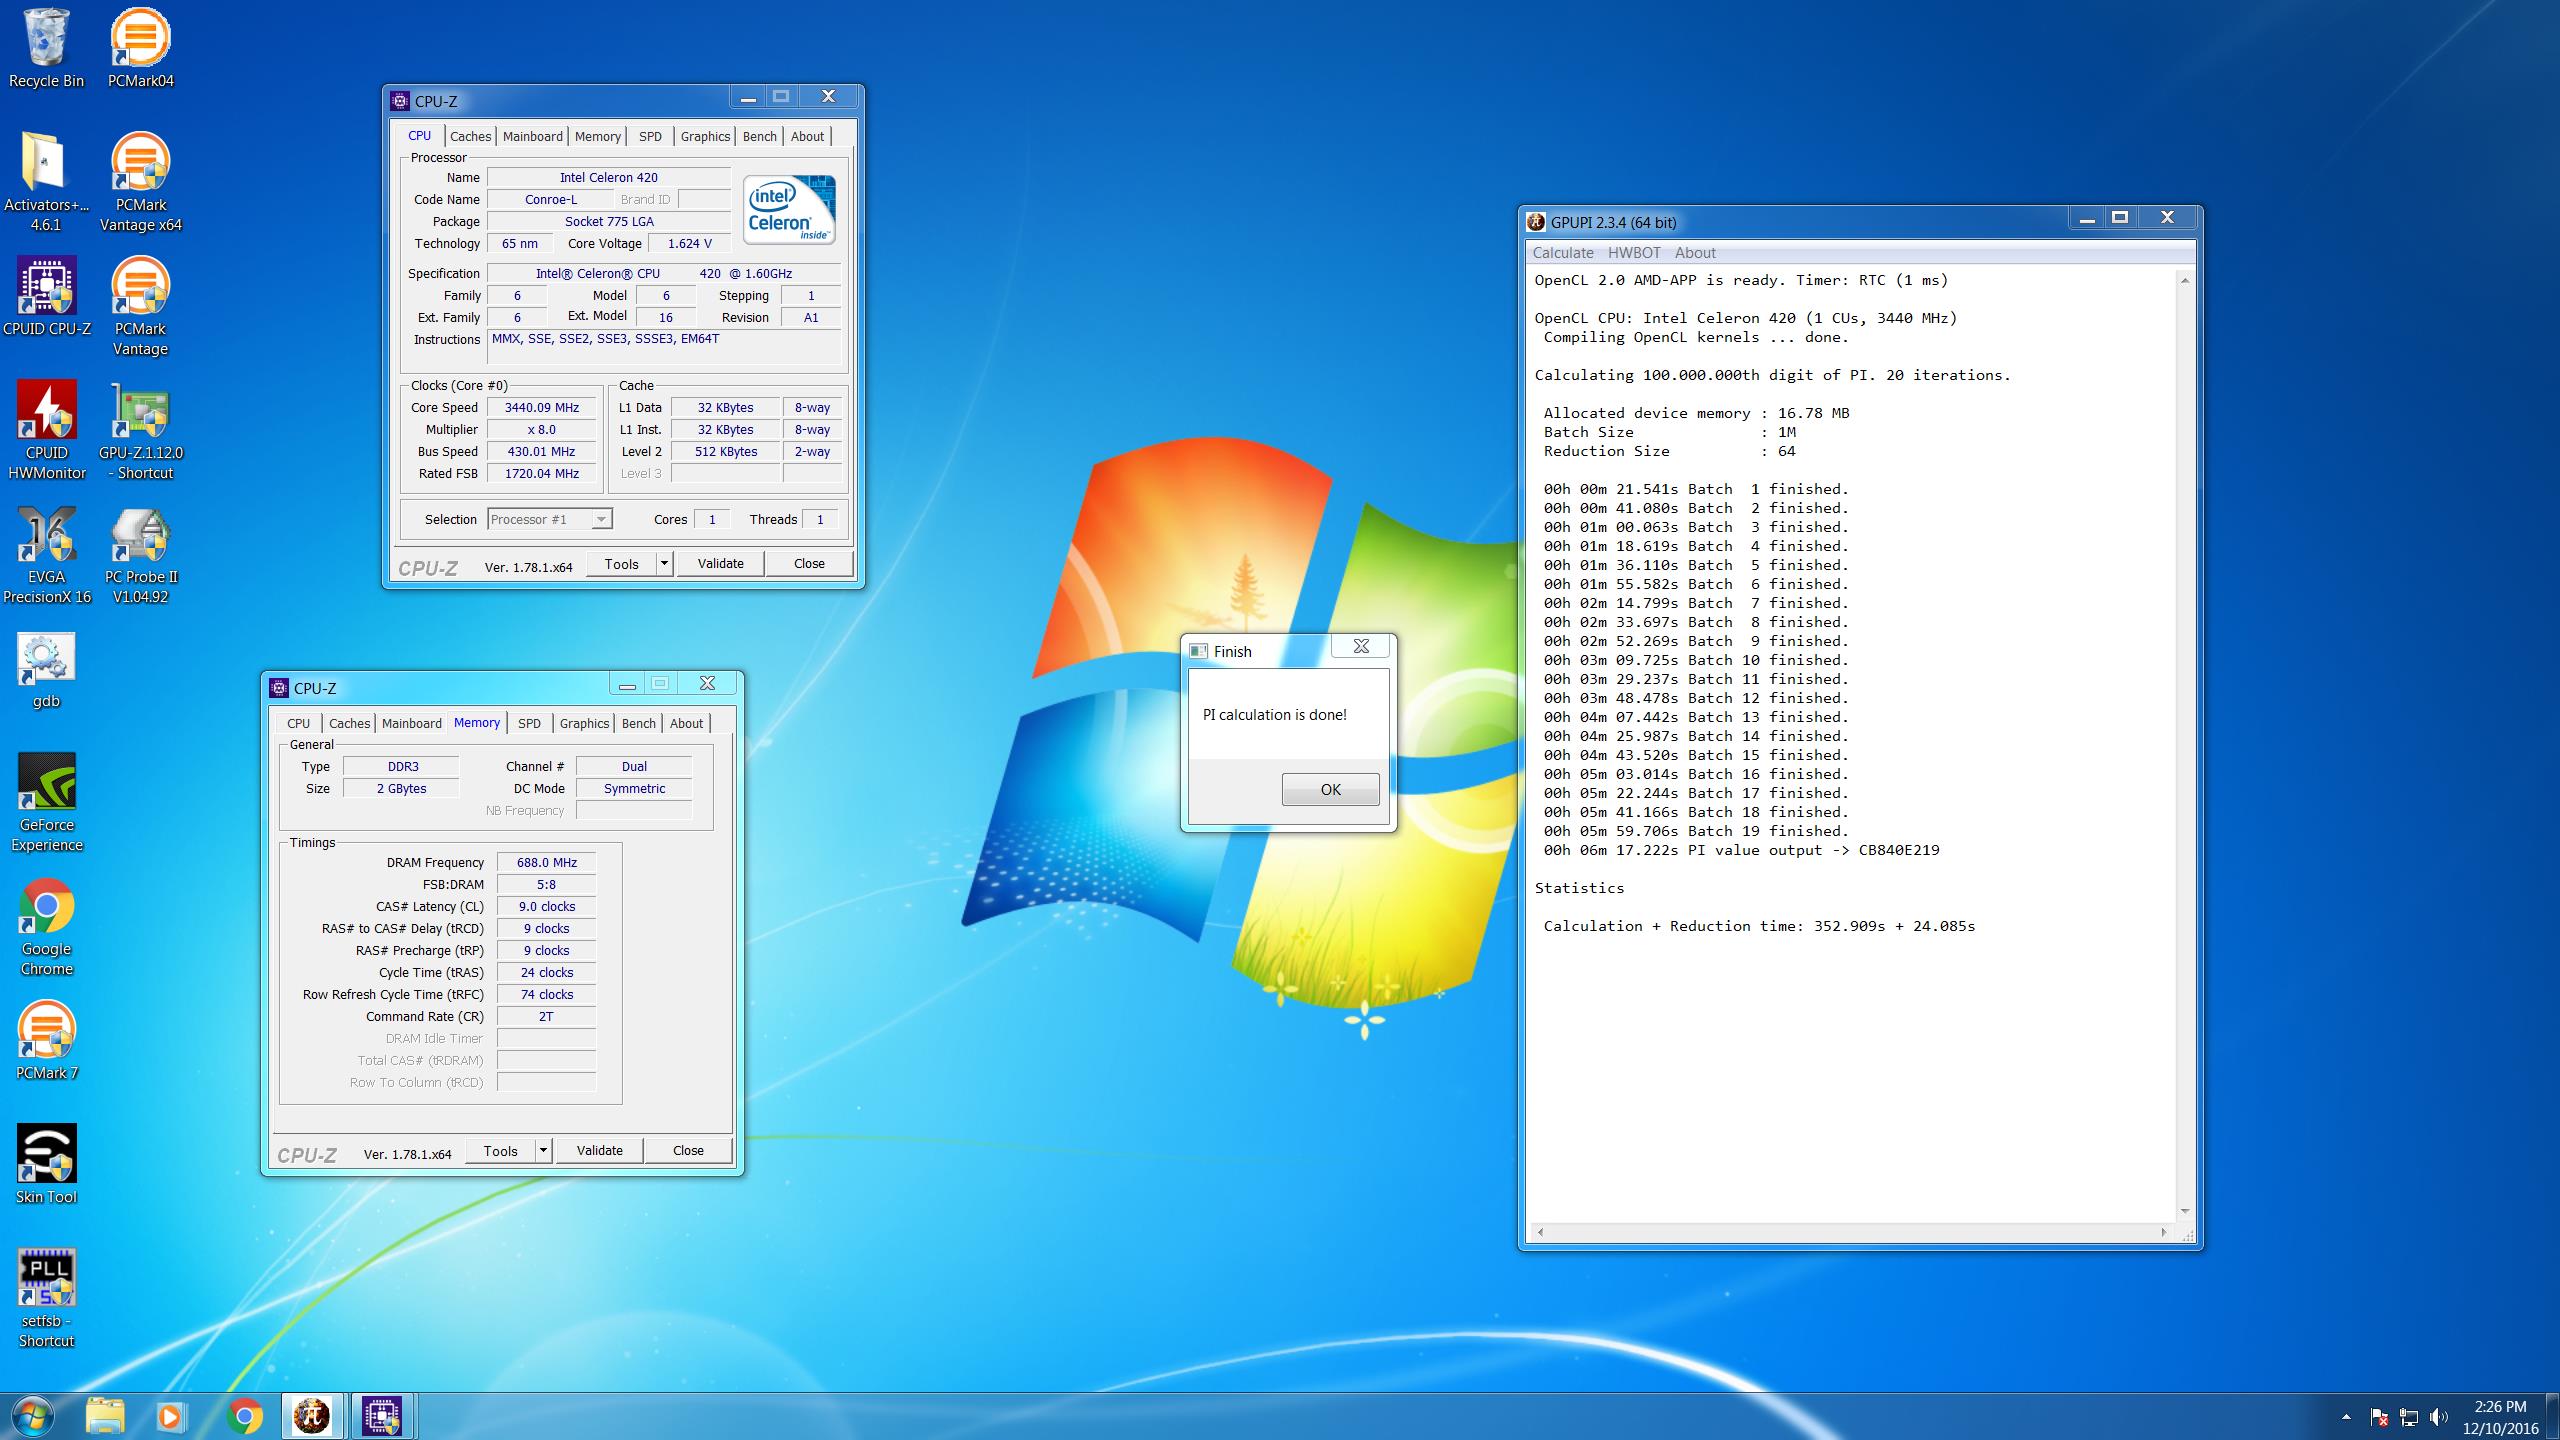Open Windows Explorer from the taskbar

pyautogui.click(x=104, y=1416)
